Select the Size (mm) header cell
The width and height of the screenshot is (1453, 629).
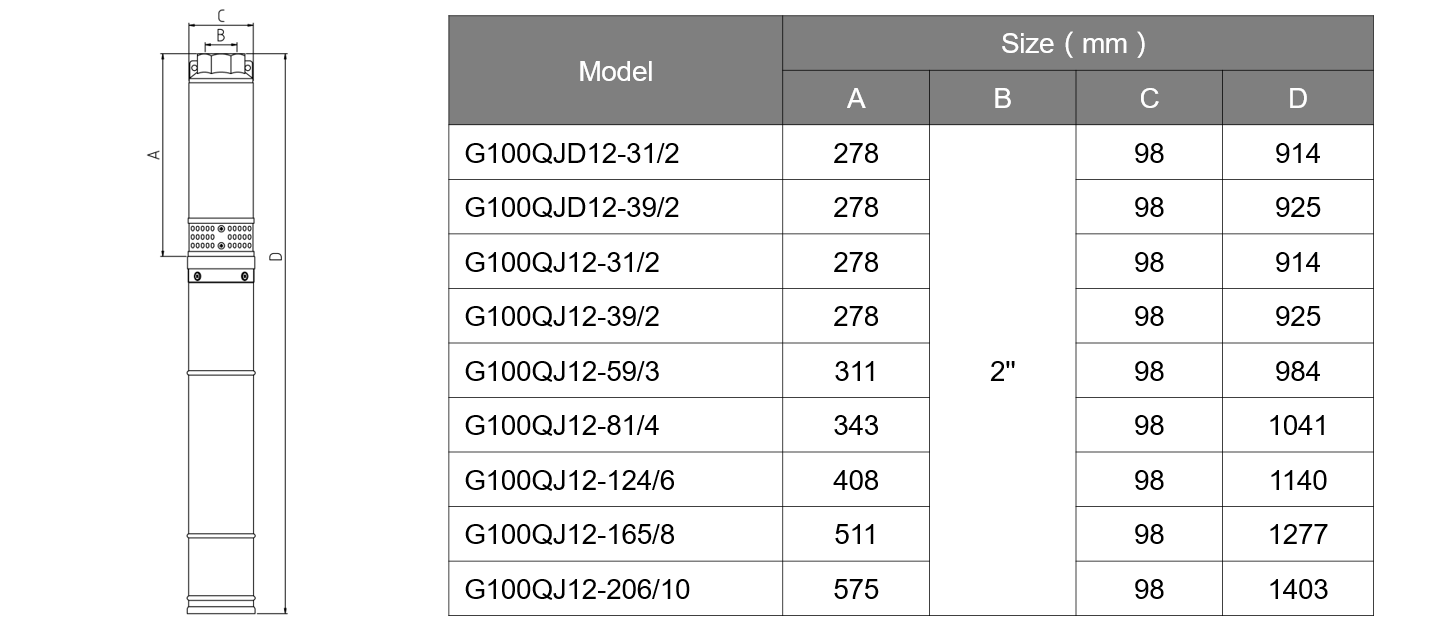click(1077, 43)
